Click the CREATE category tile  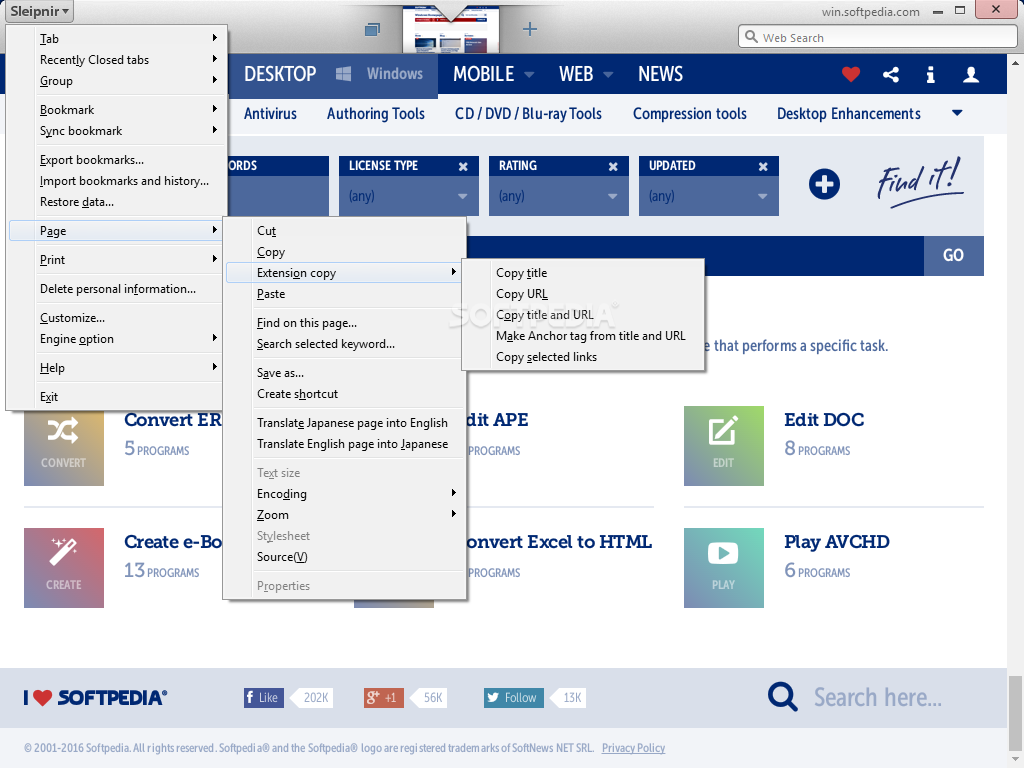coord(64,568)
